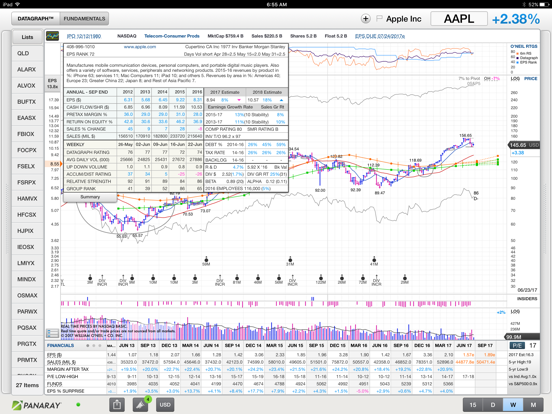Switch to the Fundamentals tab
This screenshot has width=552, height=414.
[x=84, y=19]
